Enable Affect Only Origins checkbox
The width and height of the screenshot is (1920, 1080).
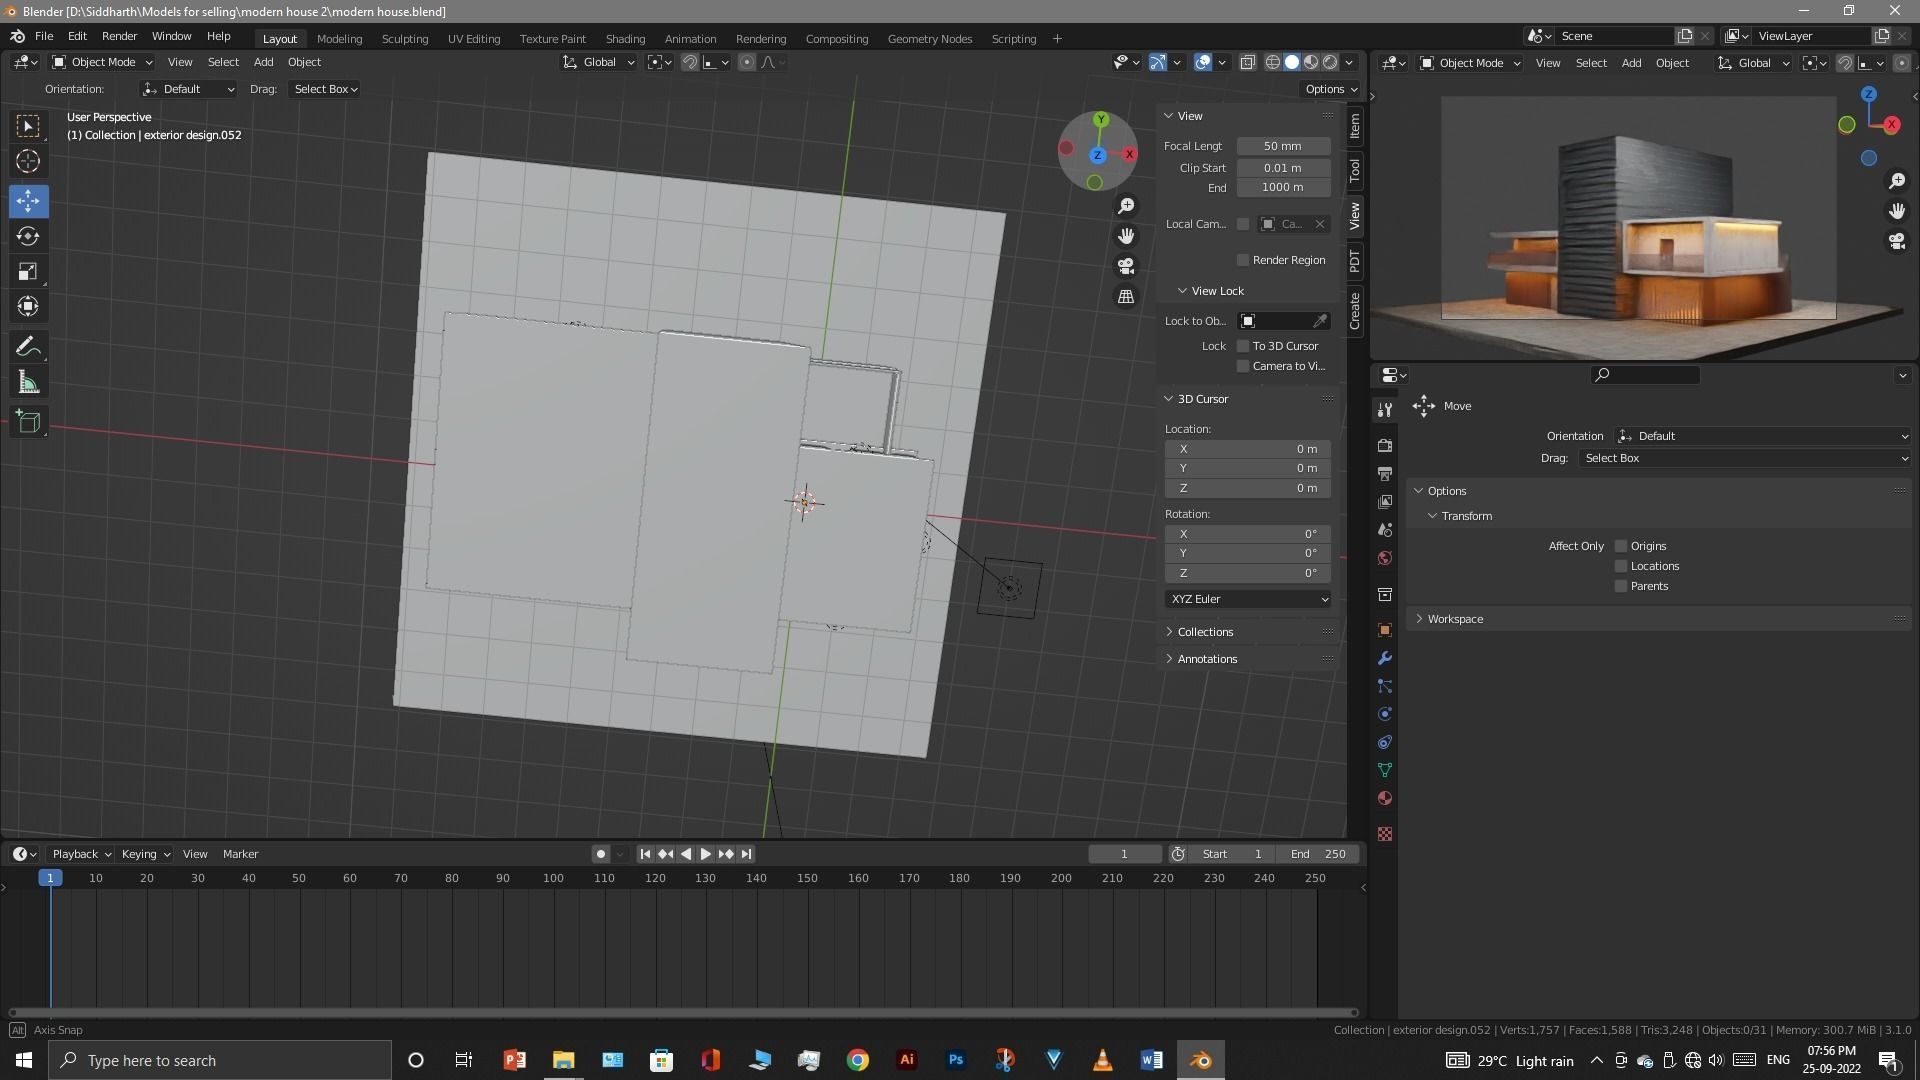(1621, 546)
